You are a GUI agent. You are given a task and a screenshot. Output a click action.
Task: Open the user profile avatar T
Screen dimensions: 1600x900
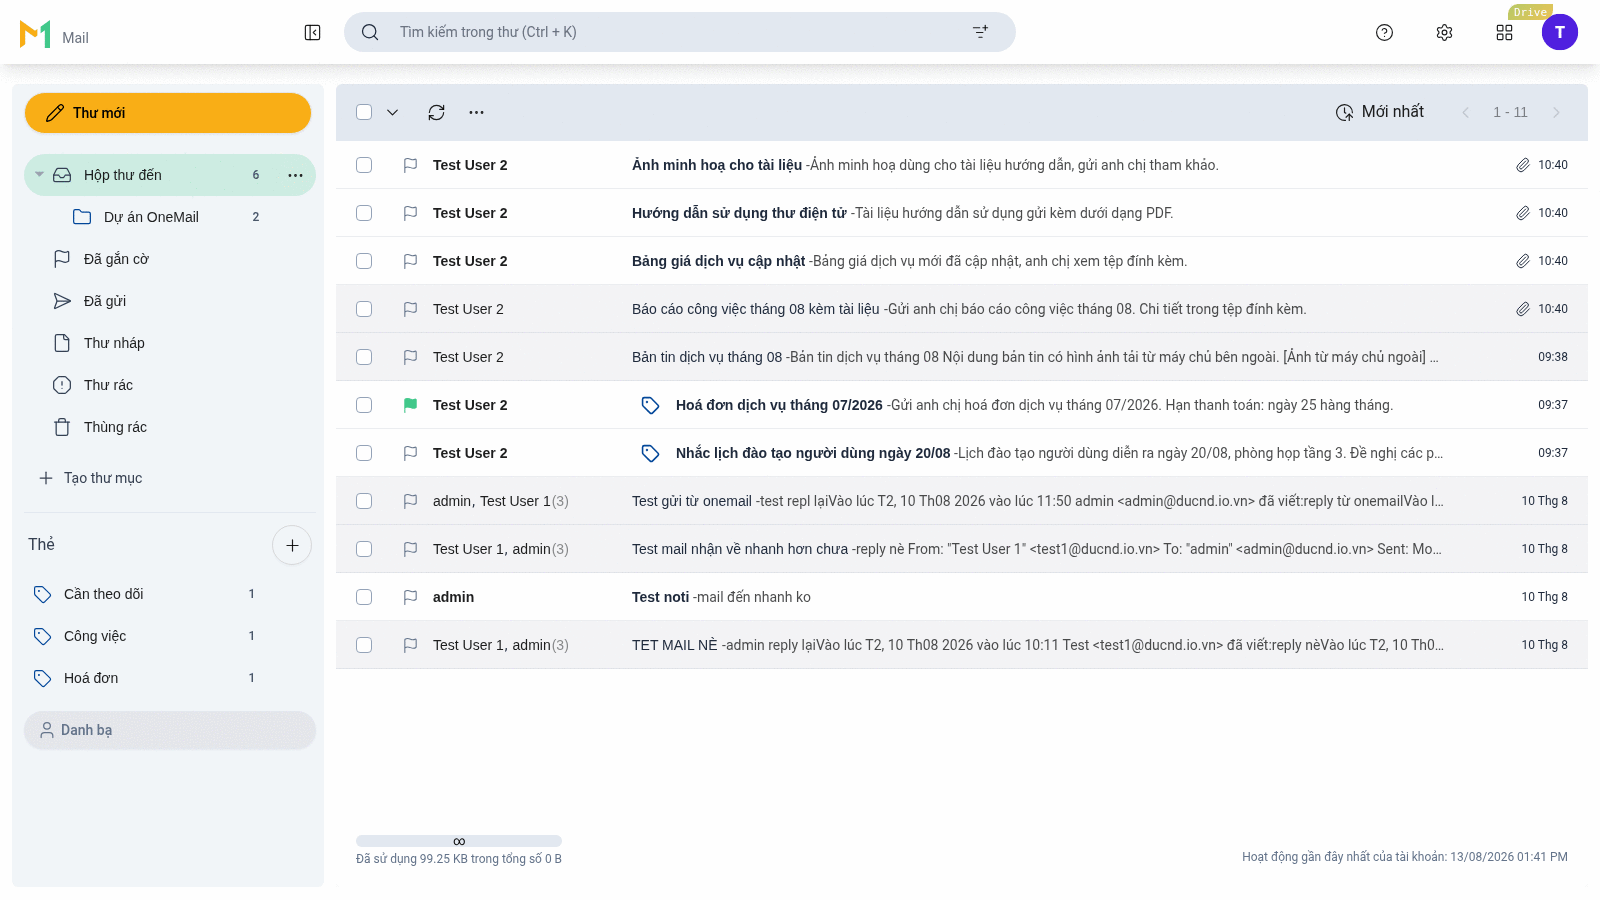pos(1559,32)
